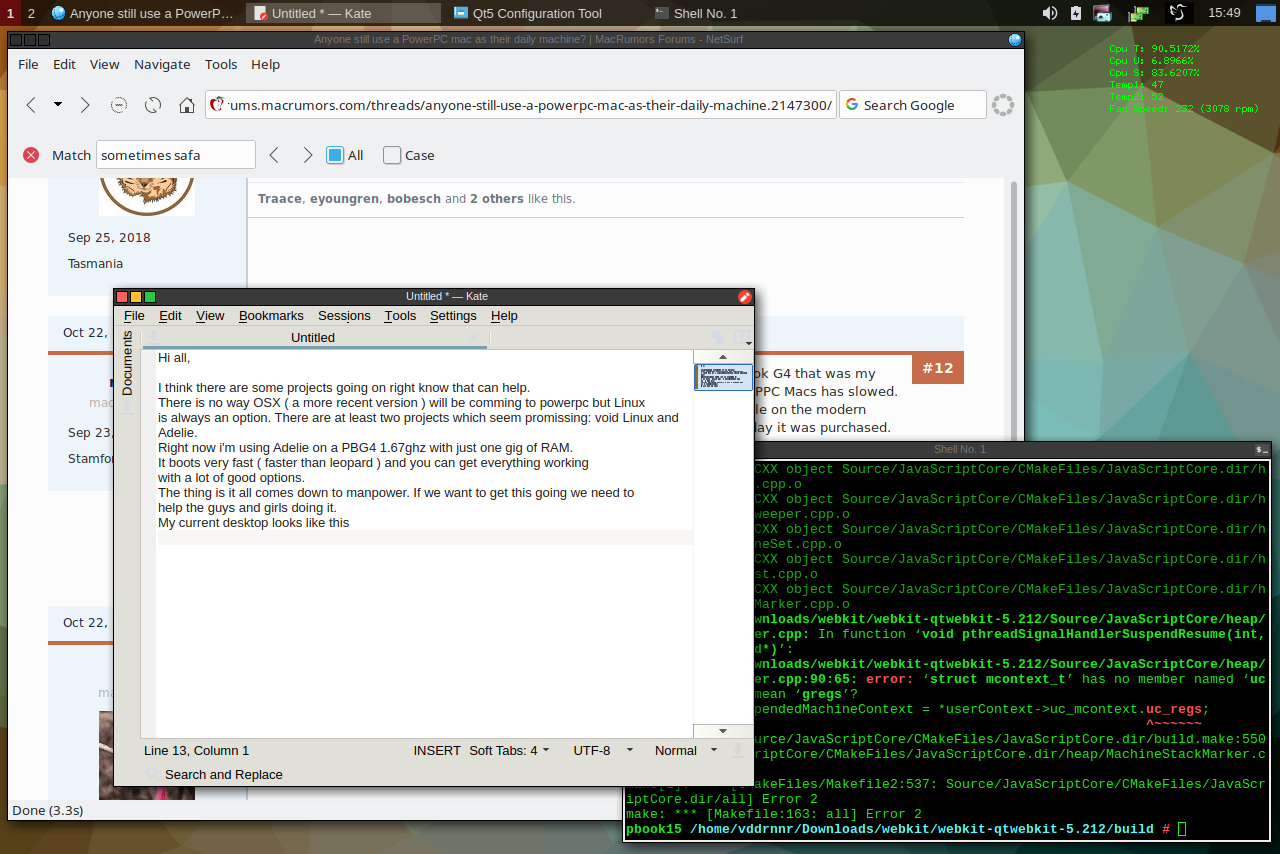This screenshot has height=854, width=1280.
Task: Open Kate Help menu
Action: point(504,315)
